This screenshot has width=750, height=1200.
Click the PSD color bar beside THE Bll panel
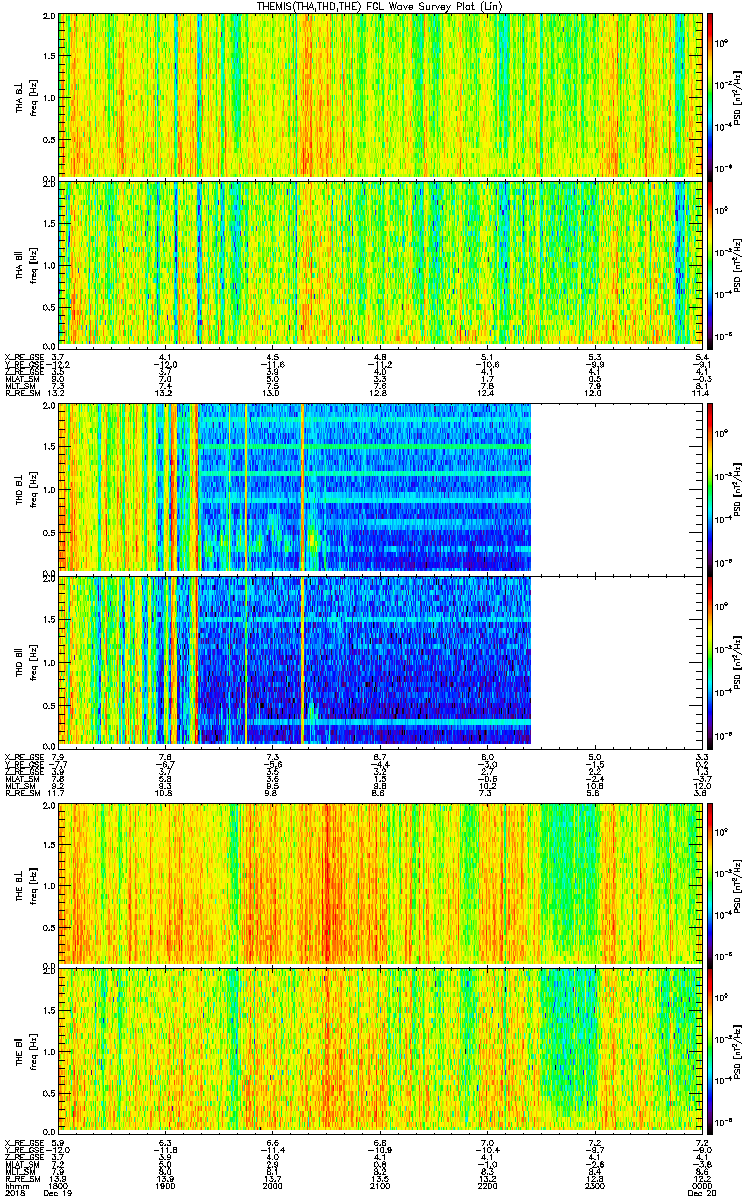pyautogui.click(x=710, y=1052)
